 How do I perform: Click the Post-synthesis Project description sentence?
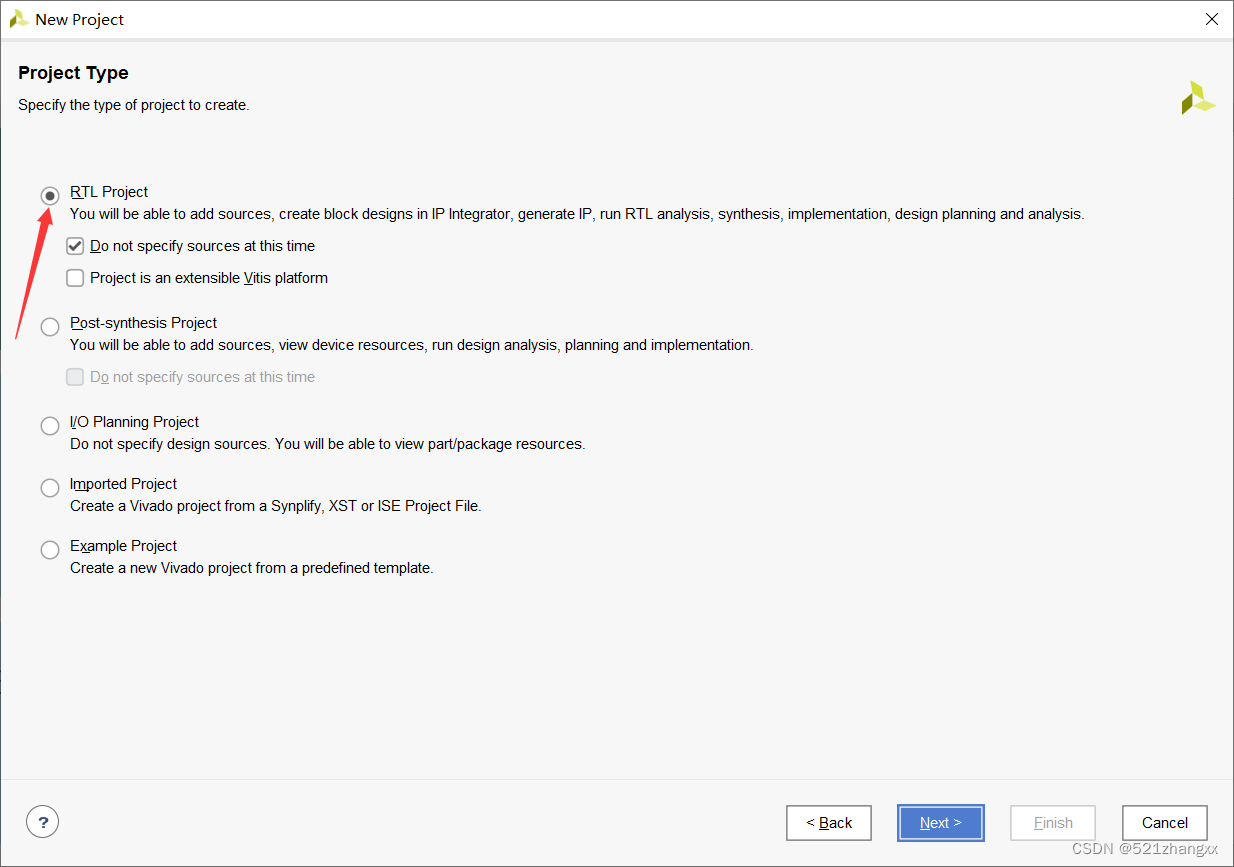pyautogui.click(x=411, y=345)
